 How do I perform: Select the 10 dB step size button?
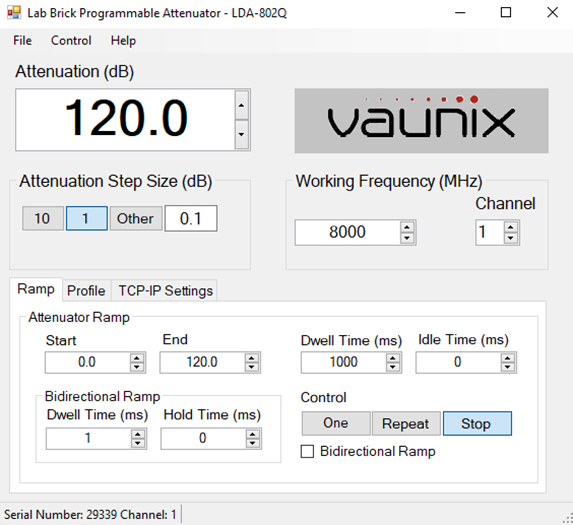(x=42, y=218)
